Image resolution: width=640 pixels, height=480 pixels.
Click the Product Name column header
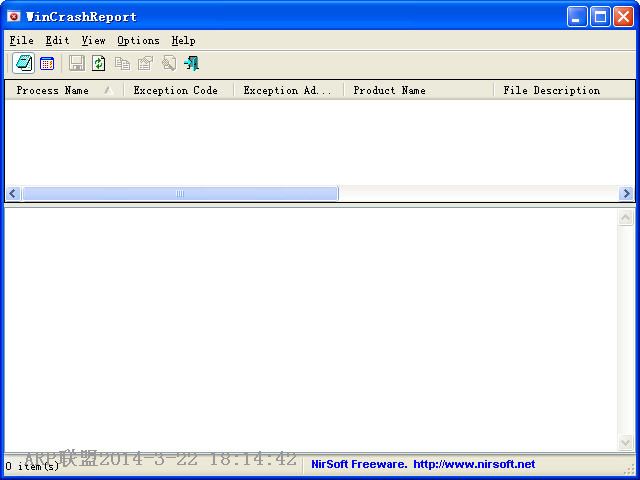(x=389, y=90)
